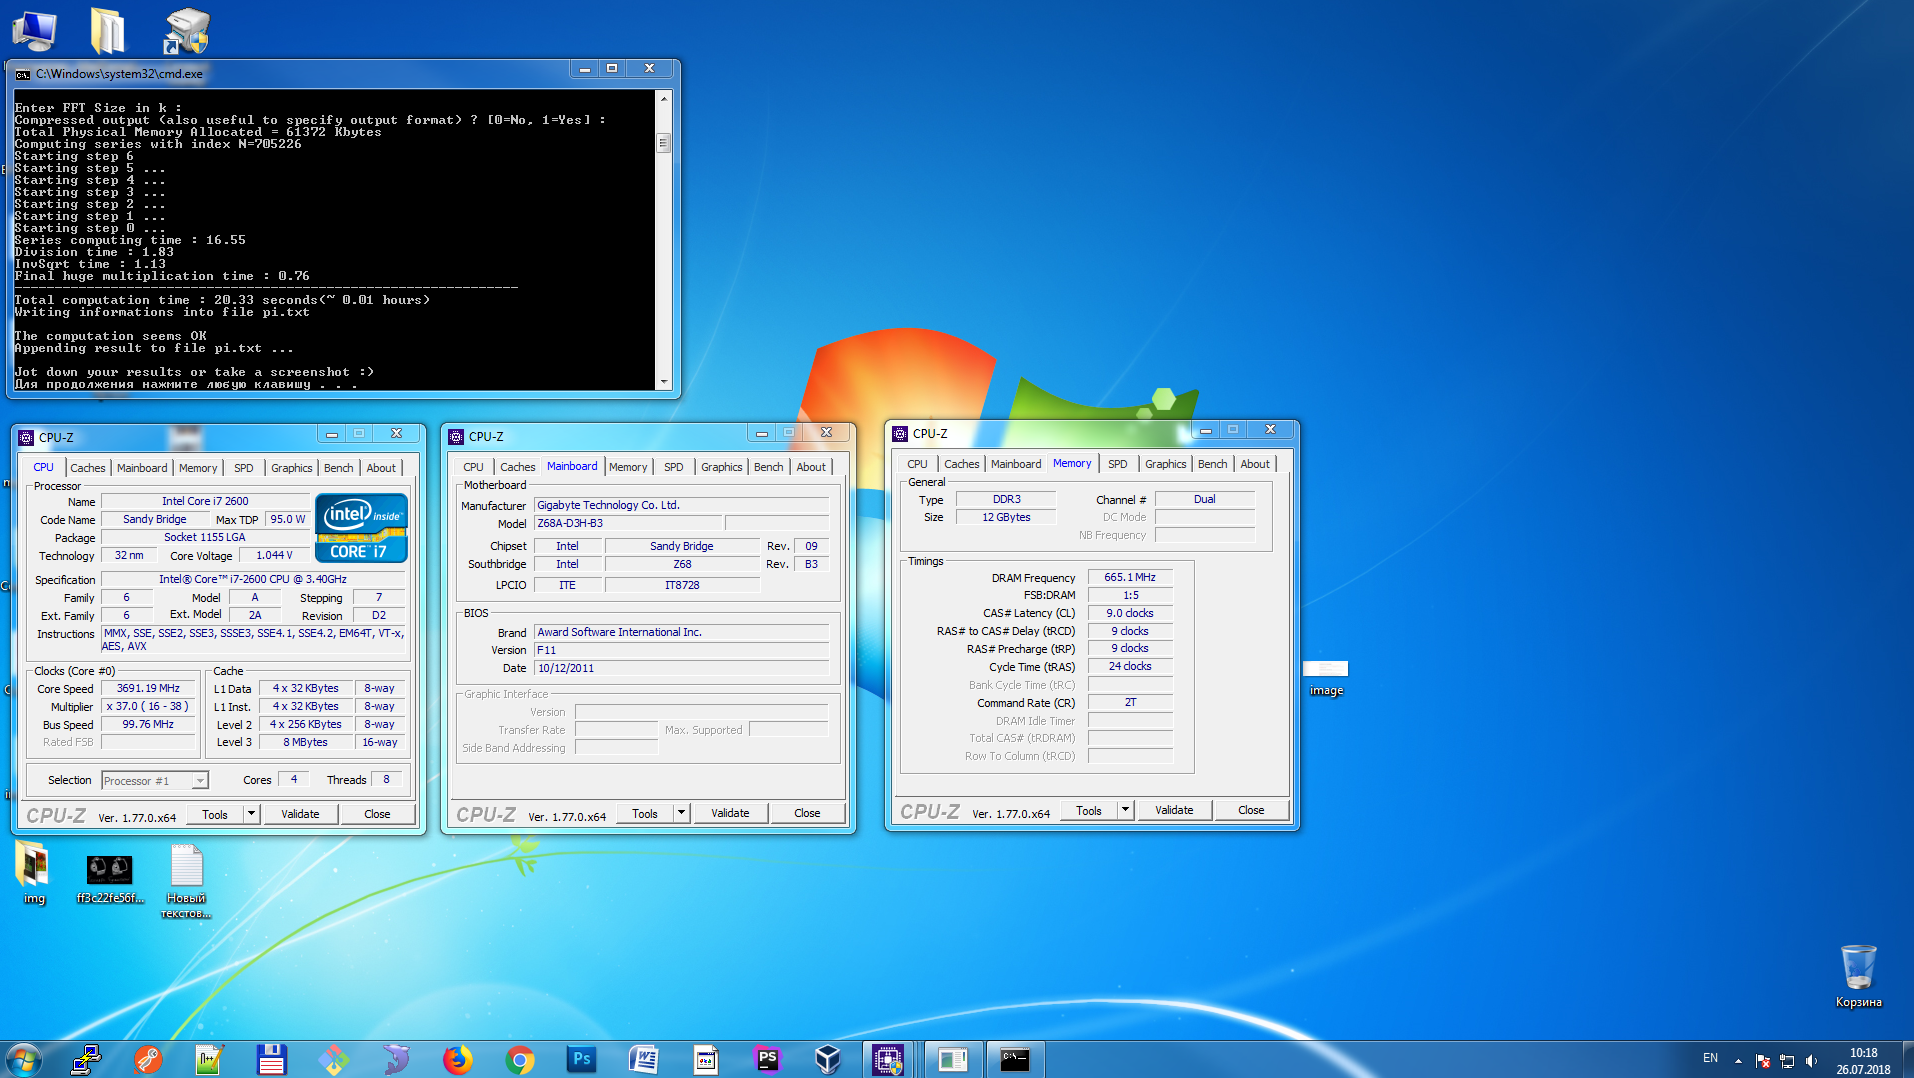1914x1078 pixels.
Task: Switch to the CPU-Z taskbar button
Action: (x=888, y=1059)
